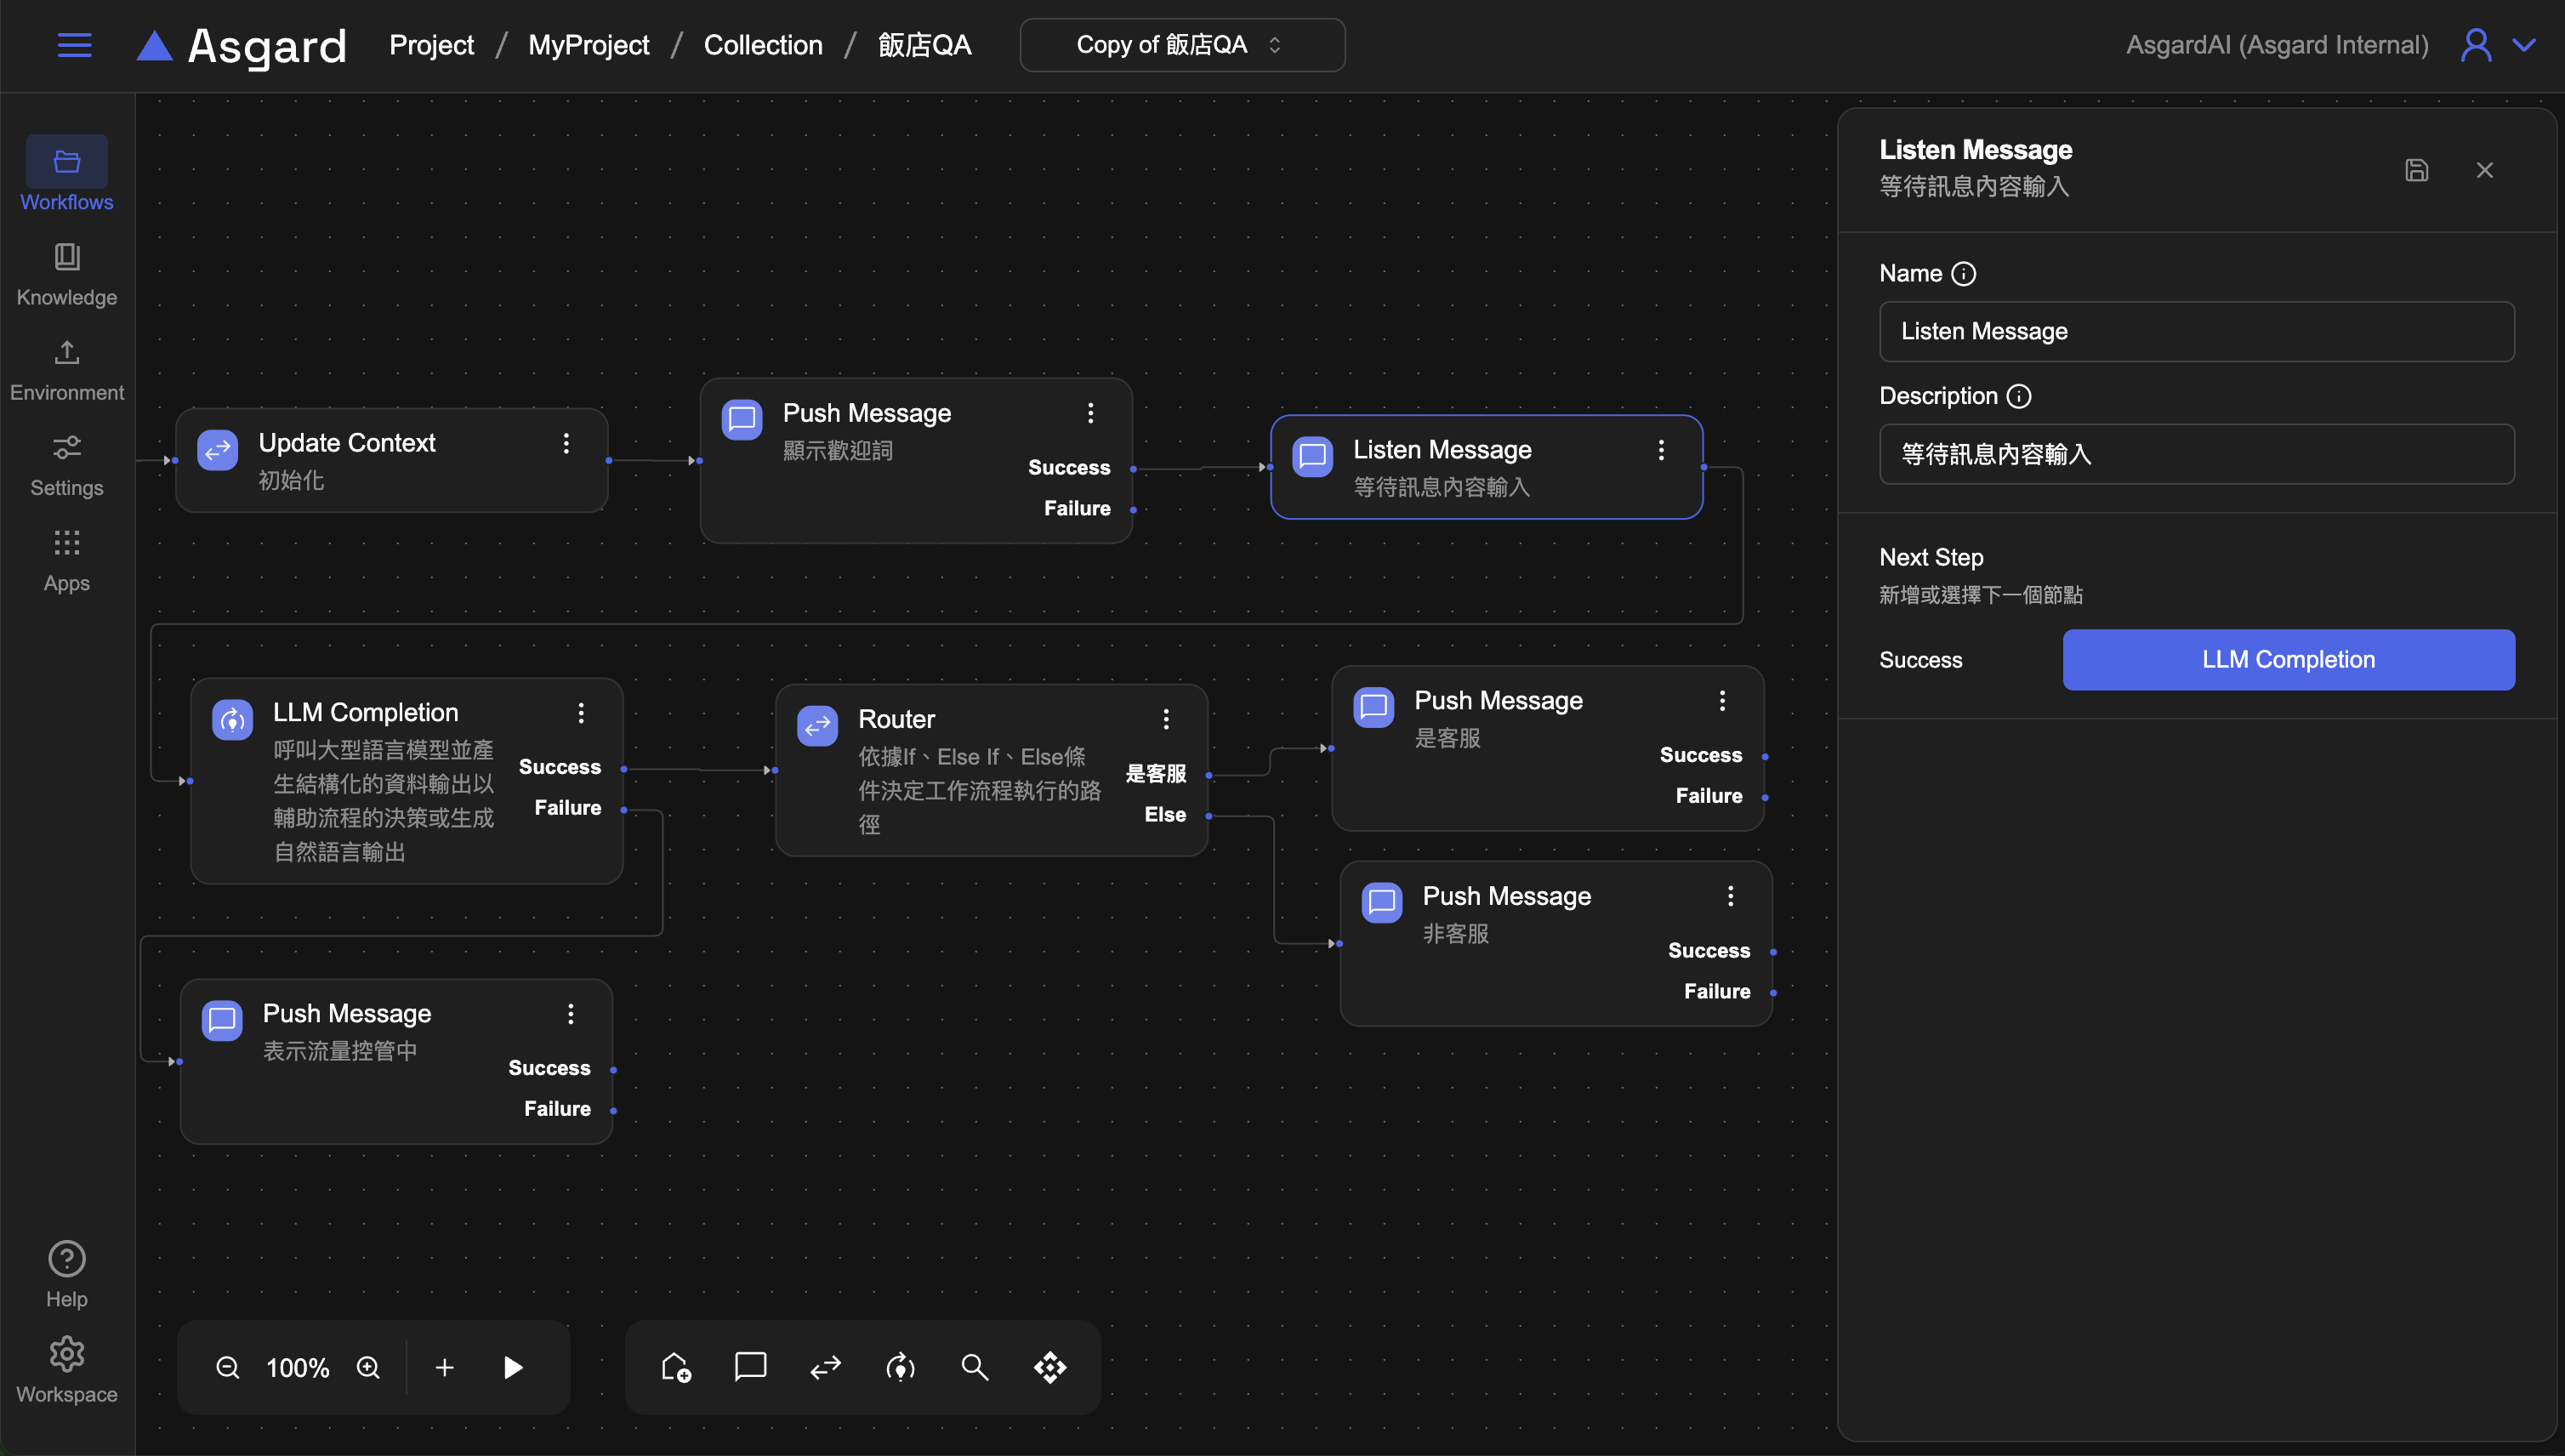
Task: Click the zoom out magnifier icon
Action: [228, 1367]
